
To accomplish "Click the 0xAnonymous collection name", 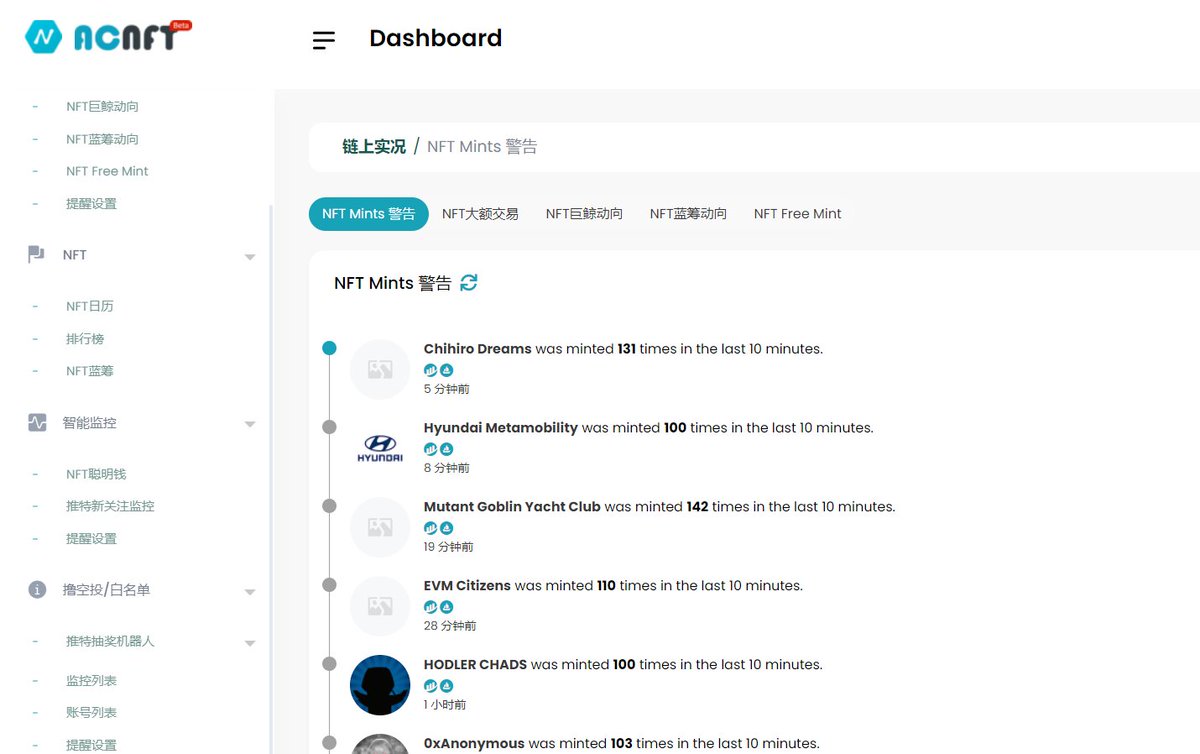I will [x=474, y=744].
